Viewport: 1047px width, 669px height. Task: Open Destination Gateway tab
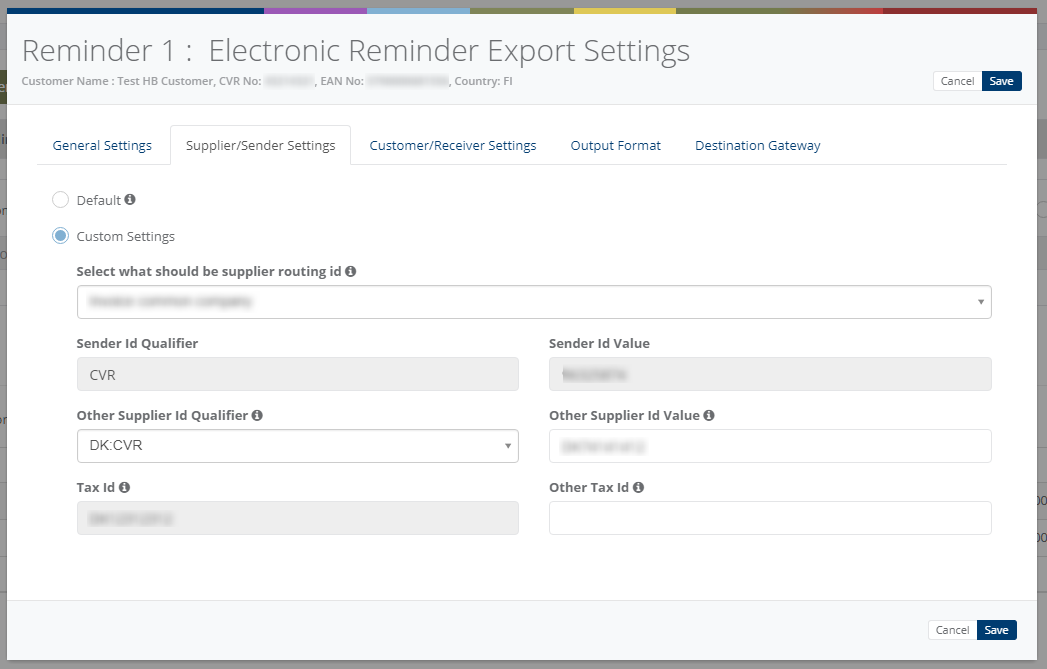click(x=758, y=146)
